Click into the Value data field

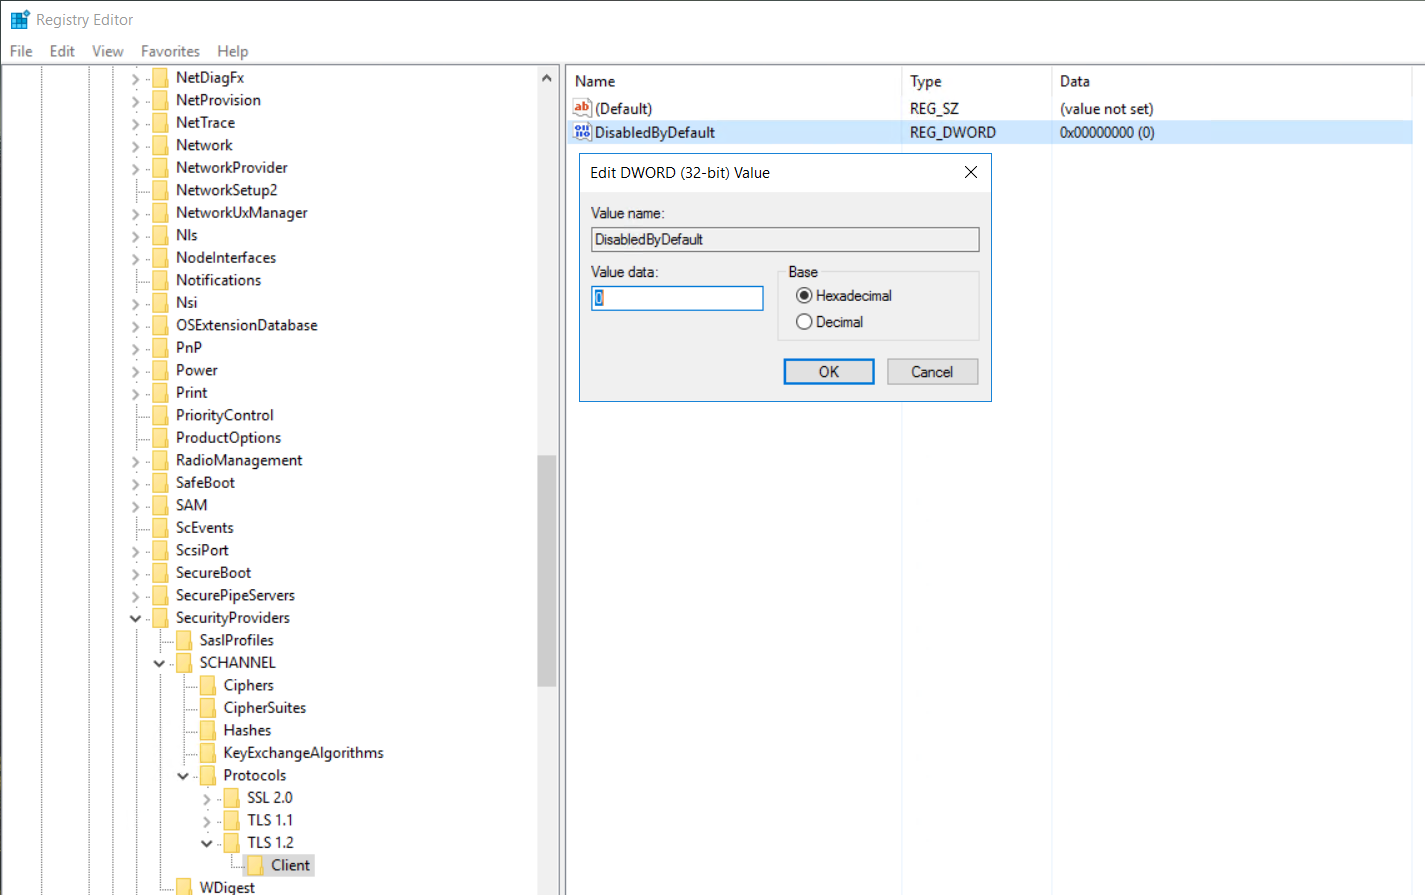click(x=677, y=298)
